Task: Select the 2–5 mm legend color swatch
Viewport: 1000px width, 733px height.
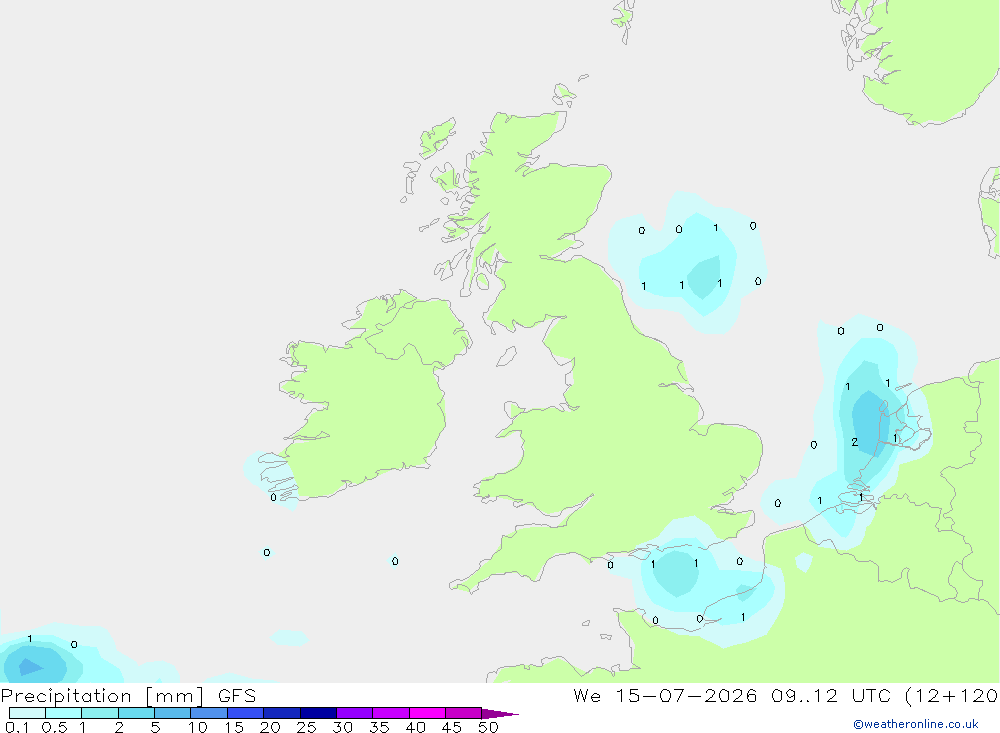Action: point(136,713)
